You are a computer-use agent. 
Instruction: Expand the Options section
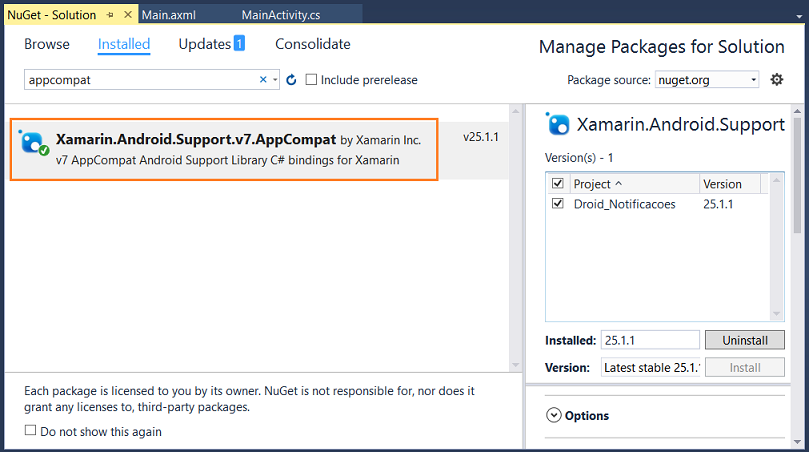(x=554, y=415)
